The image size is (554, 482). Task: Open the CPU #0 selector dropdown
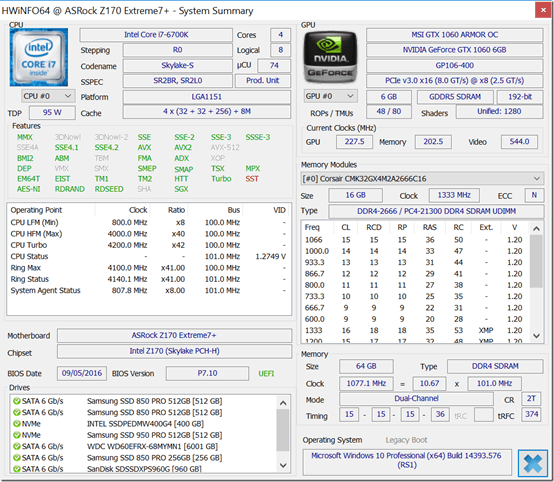[x=48, y=96]
